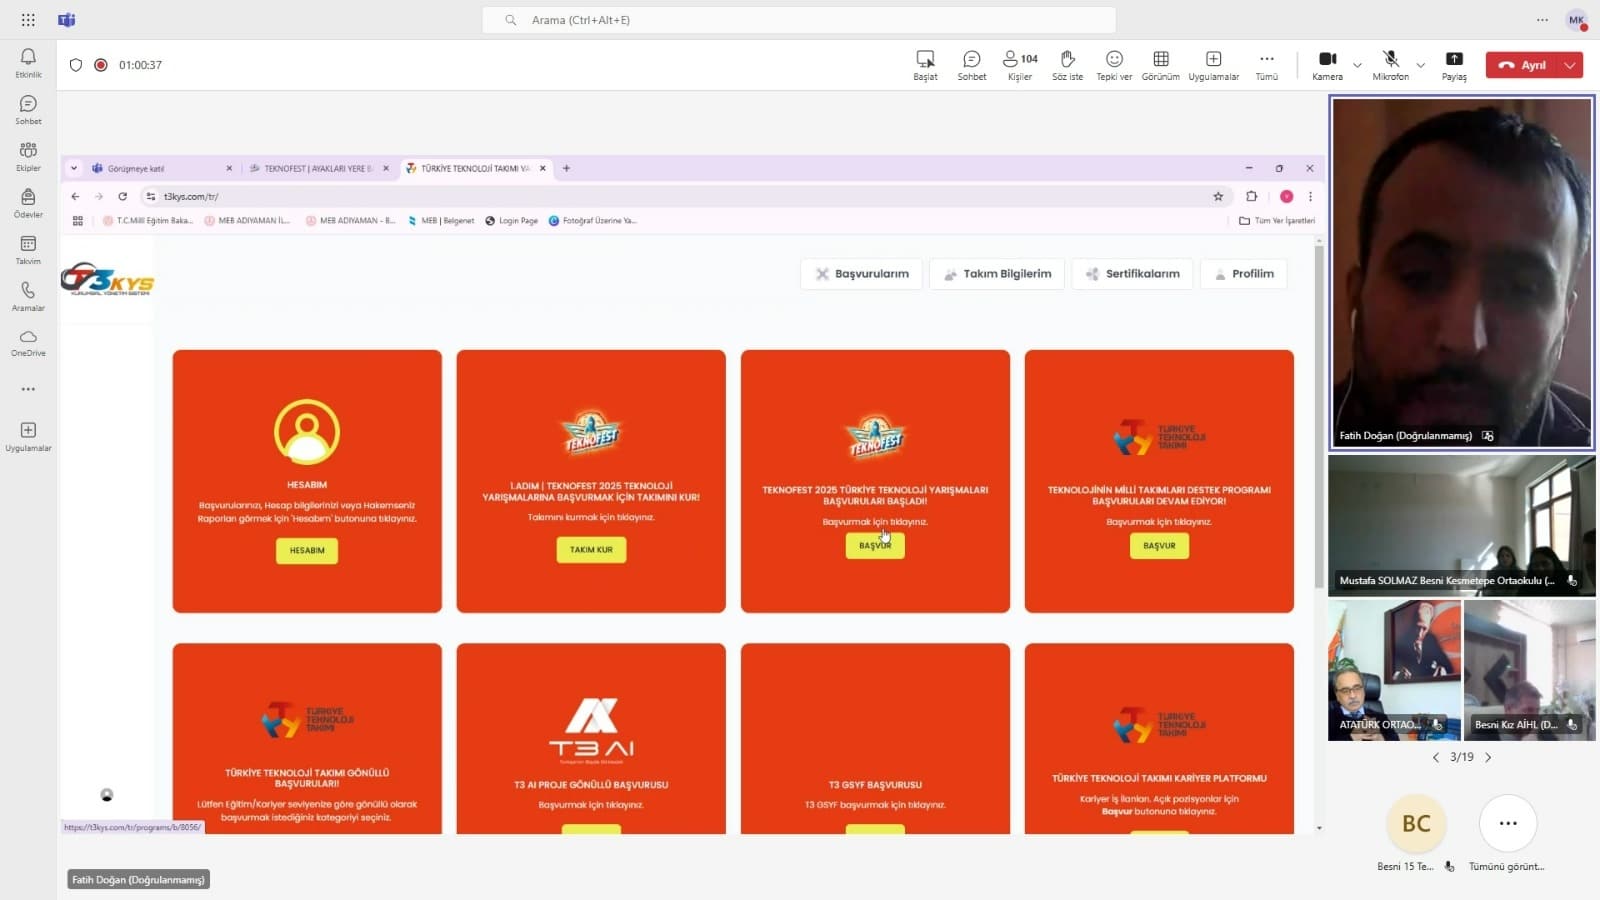
Task: Open a new browser tab with plus
Action: [566, 169]
